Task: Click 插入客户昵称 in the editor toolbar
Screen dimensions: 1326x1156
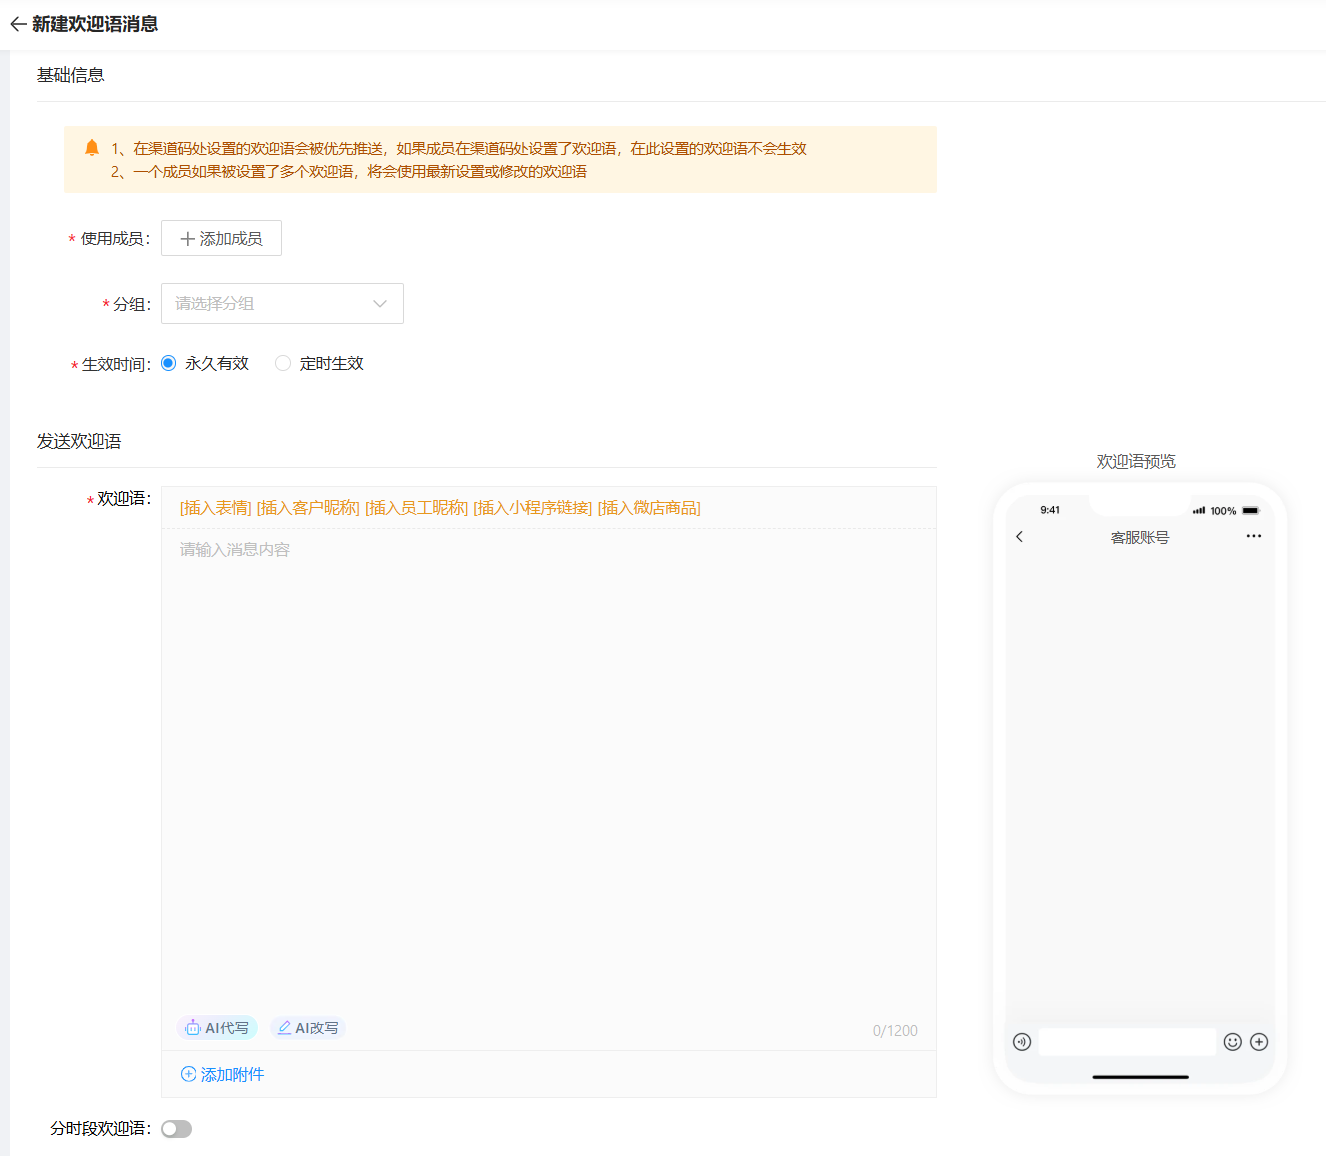Action: [308, 508]
